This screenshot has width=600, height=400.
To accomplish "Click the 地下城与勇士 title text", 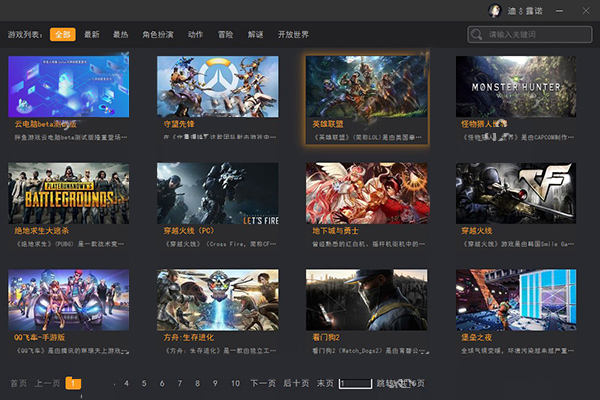I will [336, 231].
